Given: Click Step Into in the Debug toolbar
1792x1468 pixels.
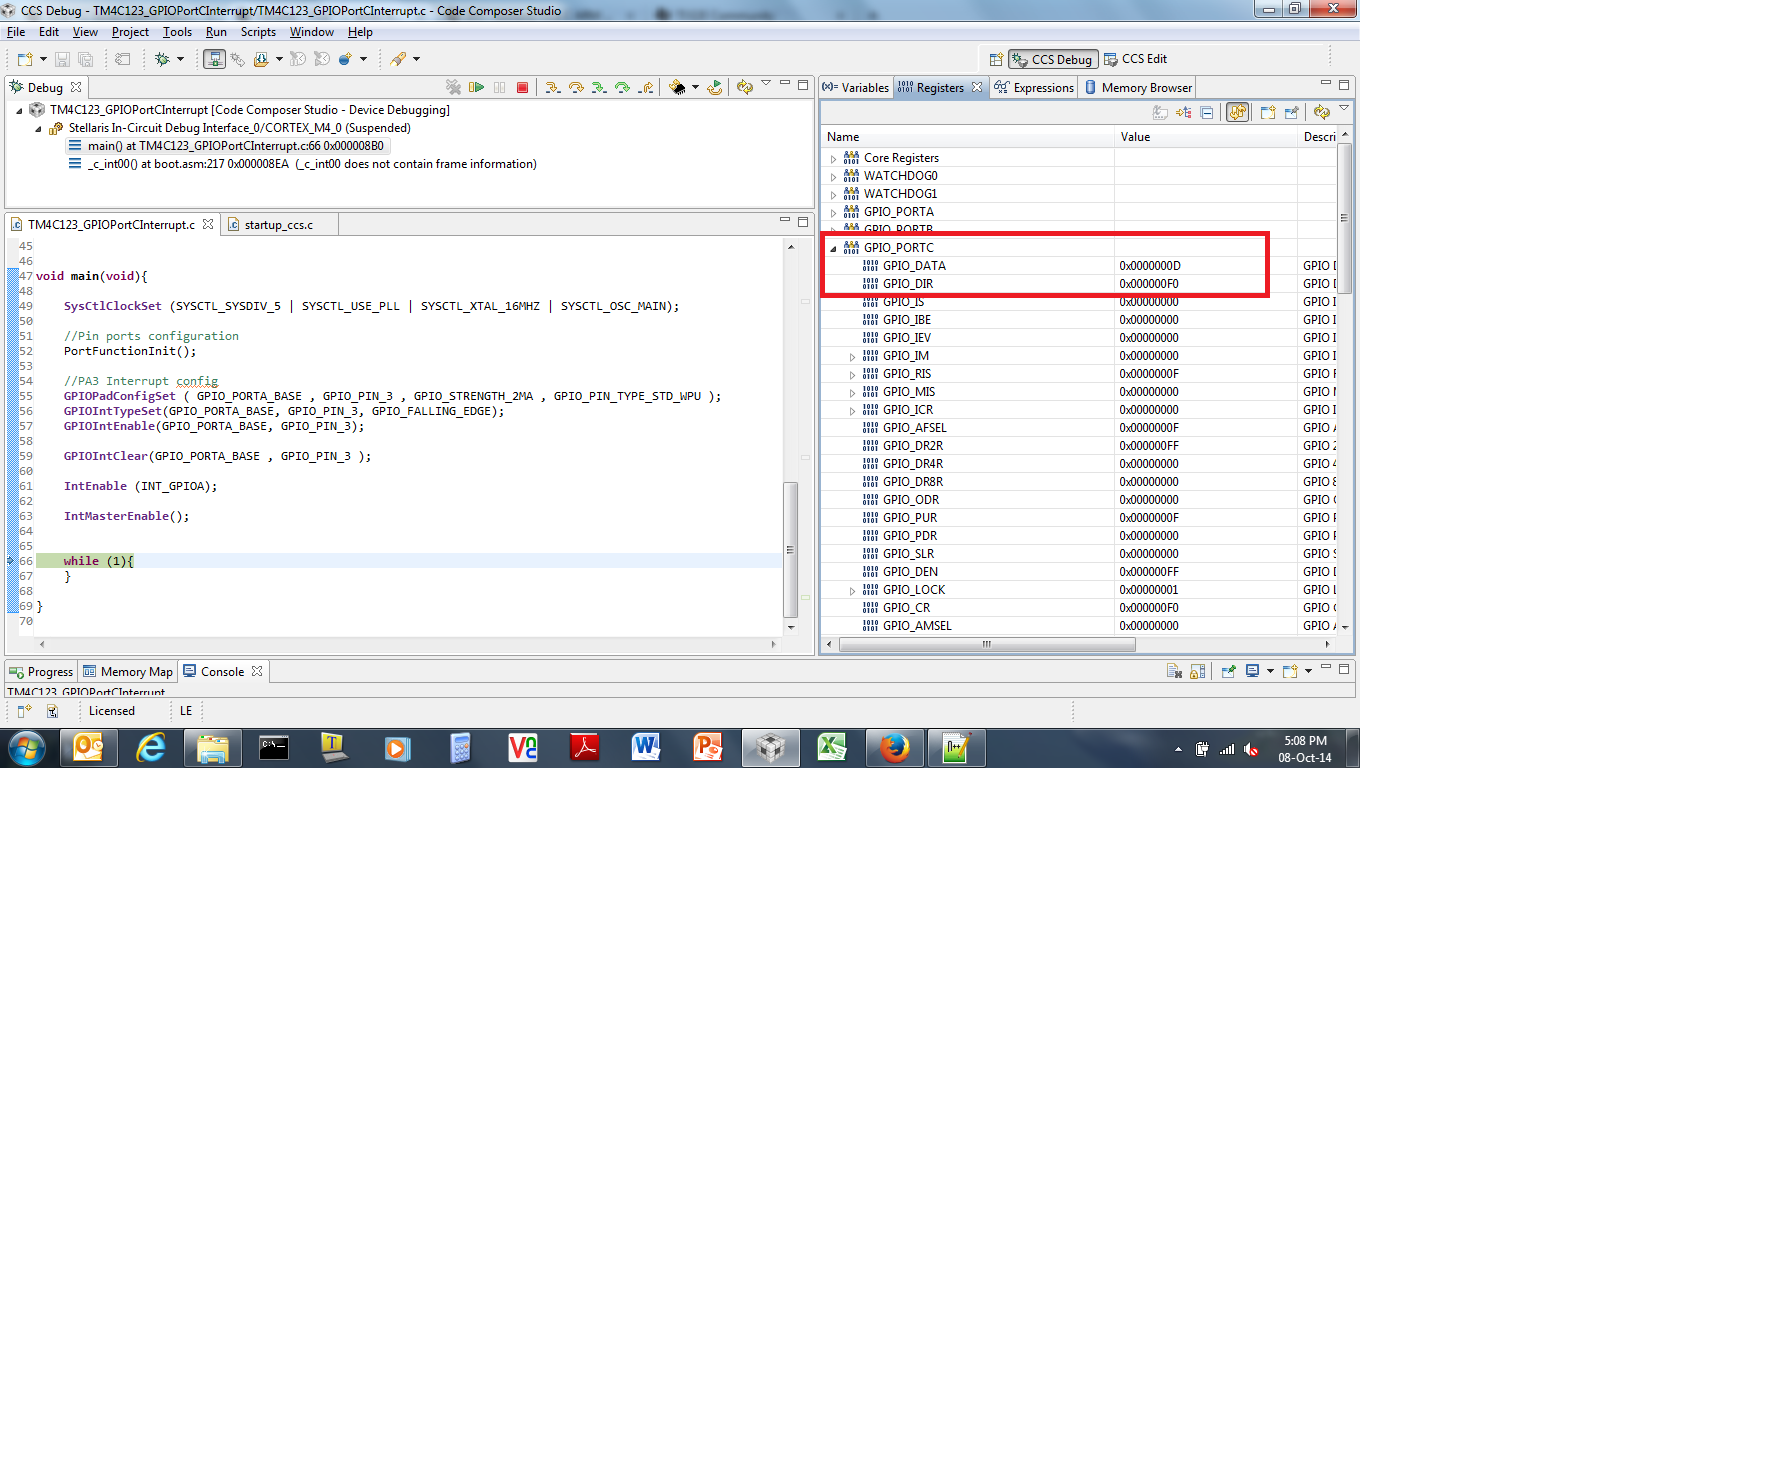Looking at the screenshot, I should pyautogui.click(x=552, y=87).
